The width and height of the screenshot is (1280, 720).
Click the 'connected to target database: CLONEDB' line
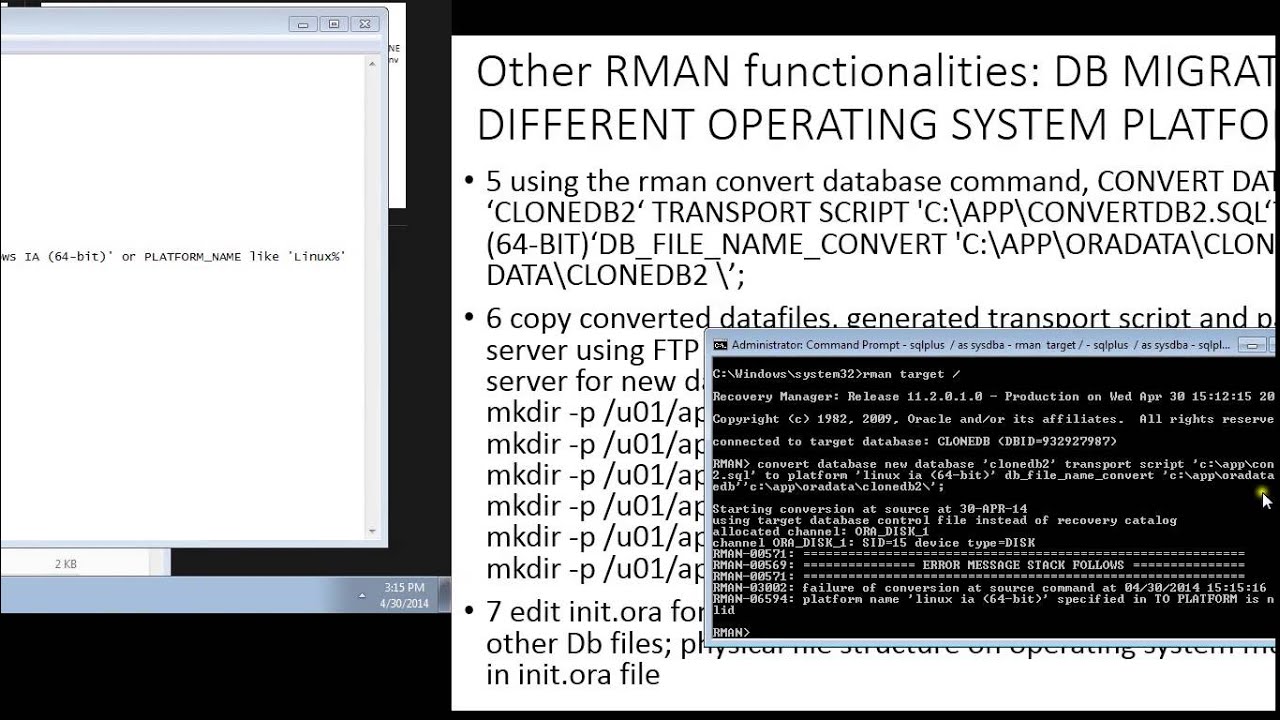[x=914, y=441]
